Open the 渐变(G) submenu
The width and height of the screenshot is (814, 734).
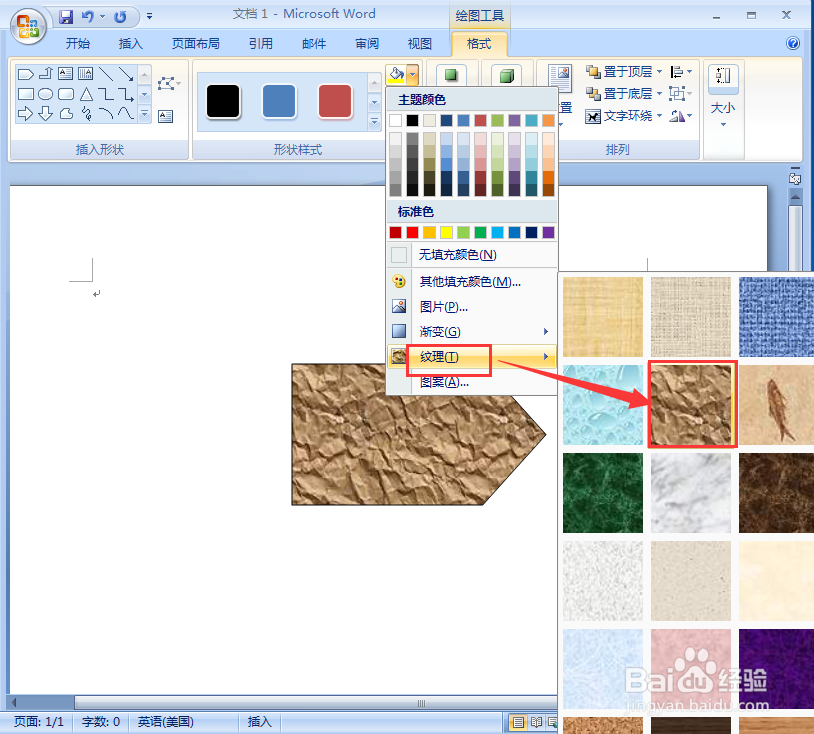[472, 332]
